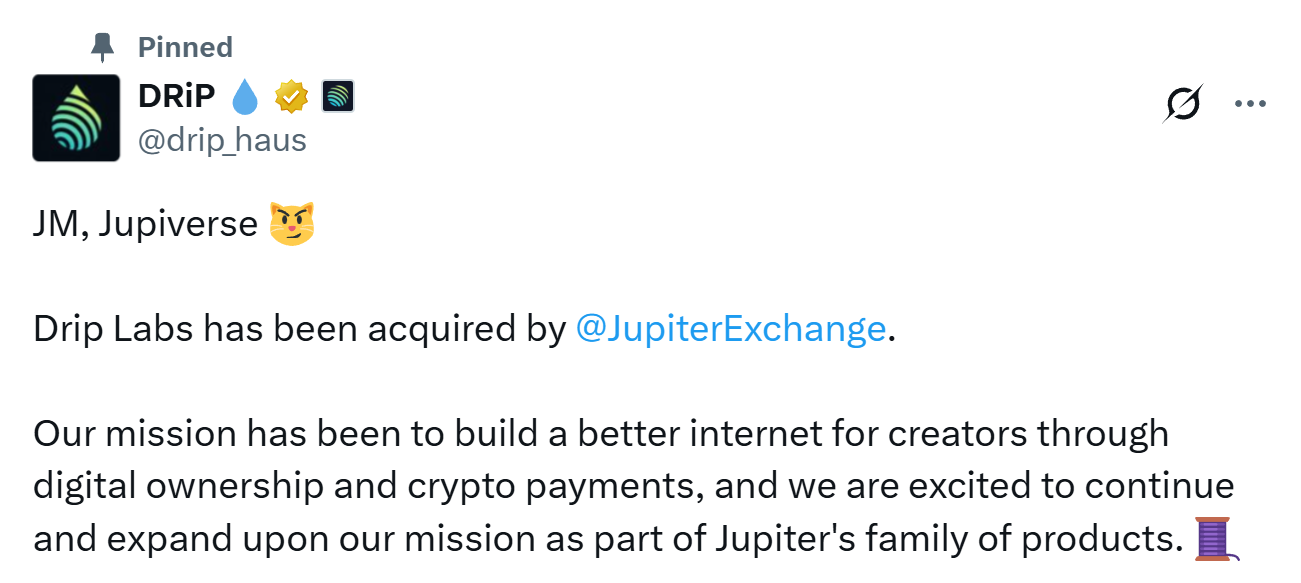Screen dimensions: 1301x583
Task: Click the small square affiliate badge
Action: pos(338,97)
